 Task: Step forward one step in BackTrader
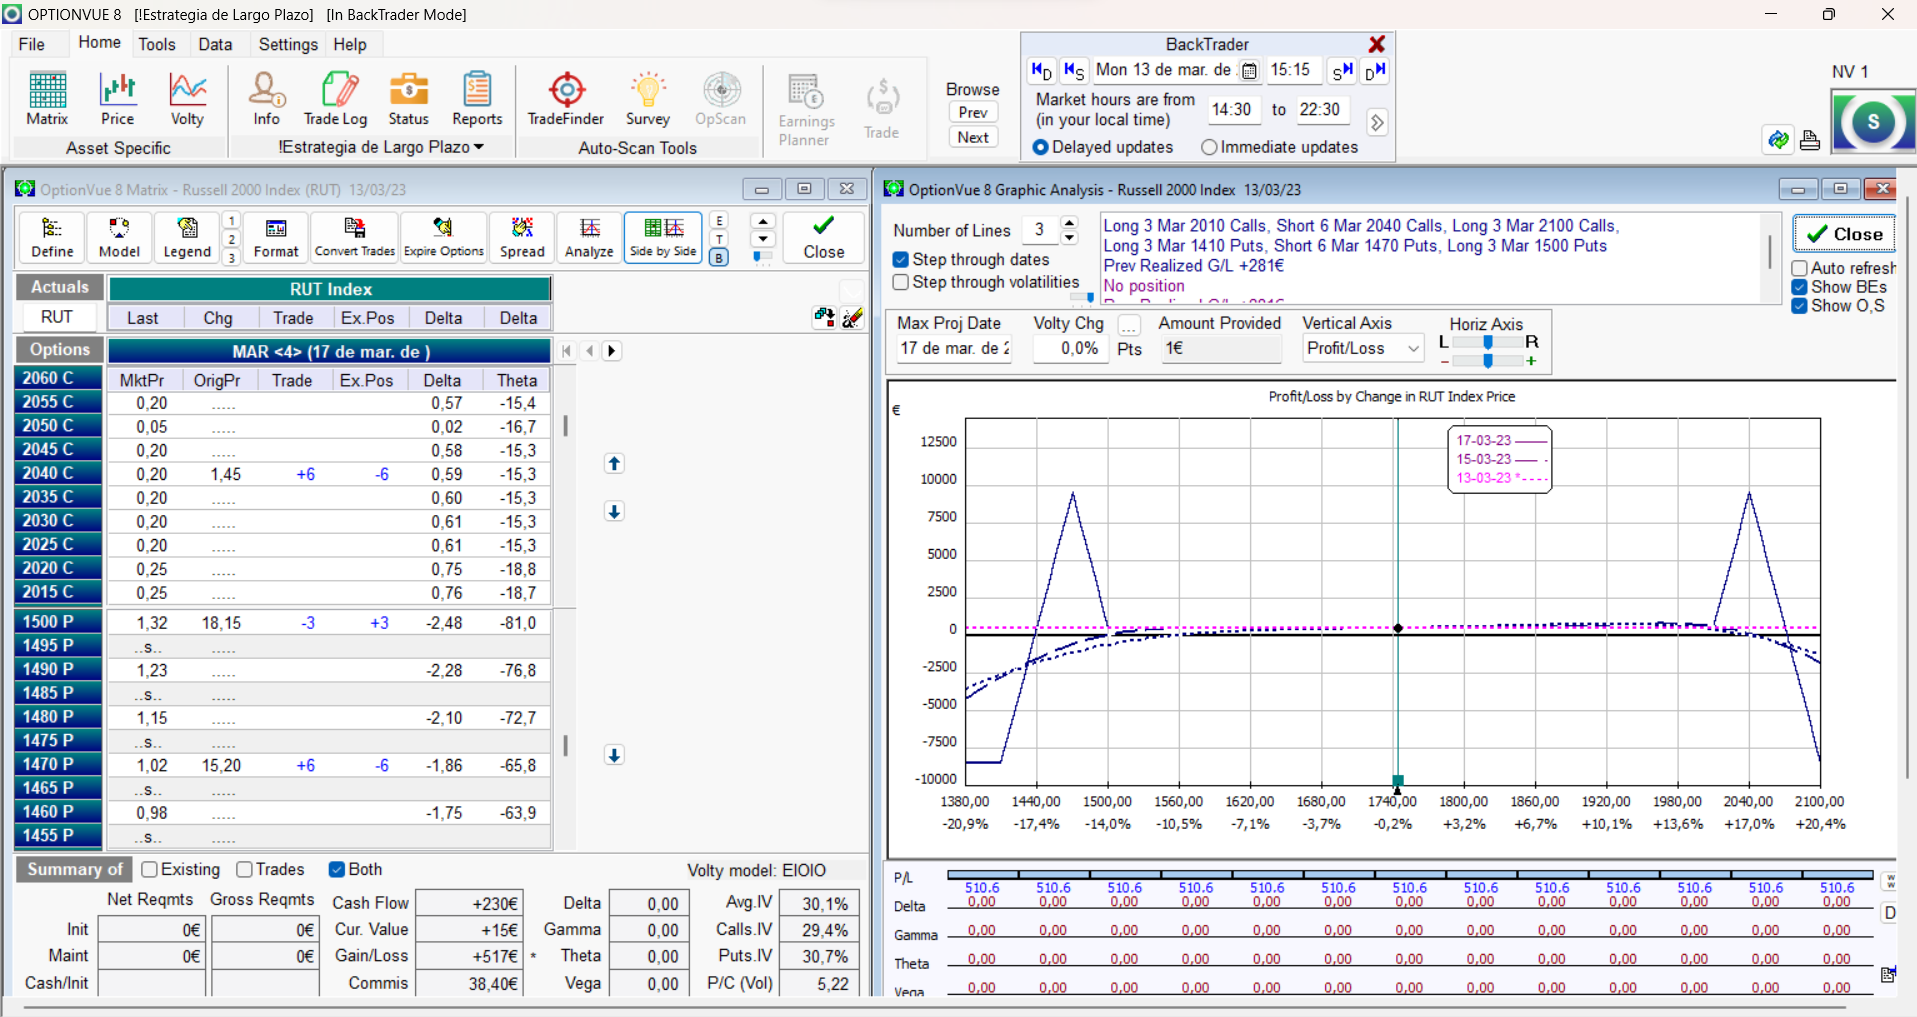(x=1342, y=71)
